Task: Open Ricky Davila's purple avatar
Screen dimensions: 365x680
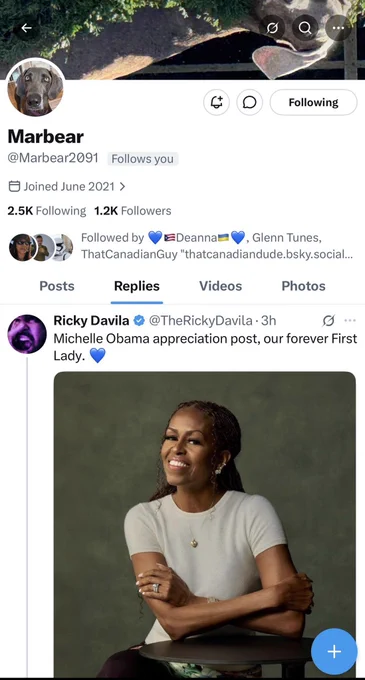Action: [x=27, y=334]
